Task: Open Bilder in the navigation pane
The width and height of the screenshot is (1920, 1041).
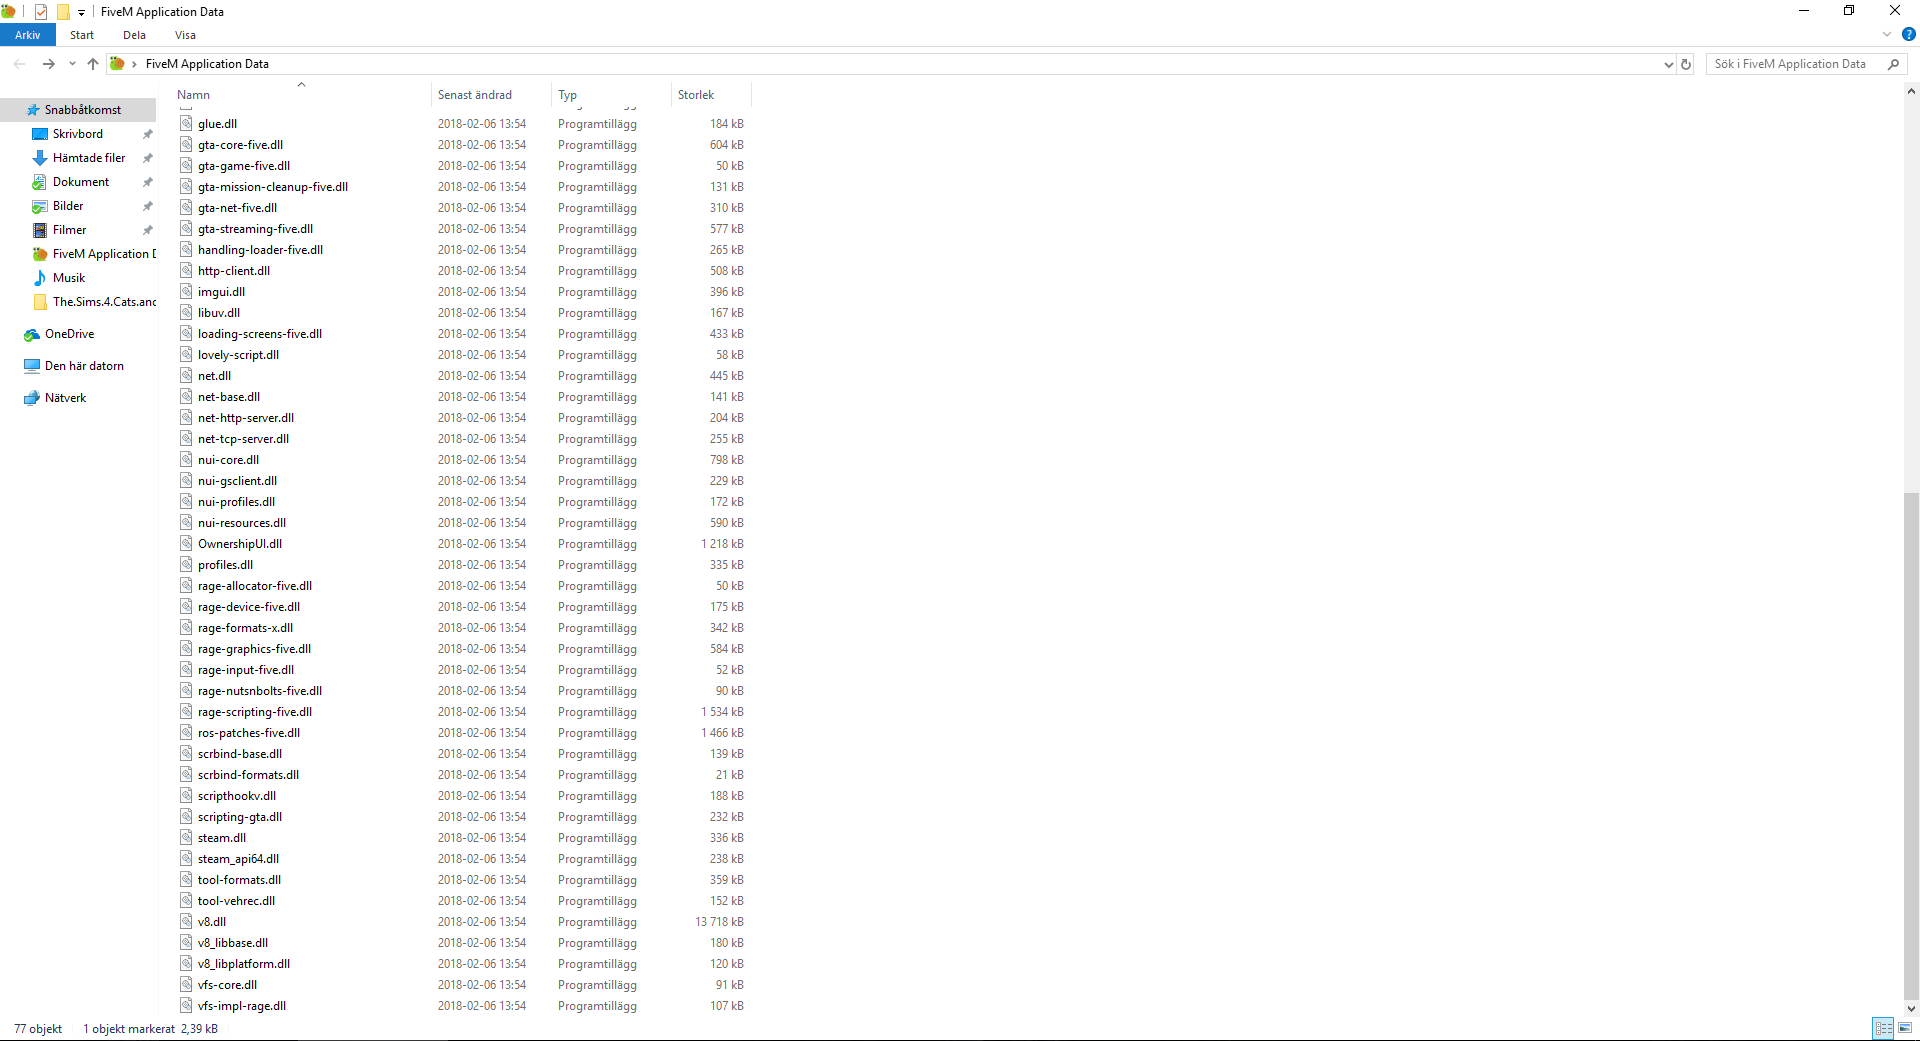Action: click(68, 206)
